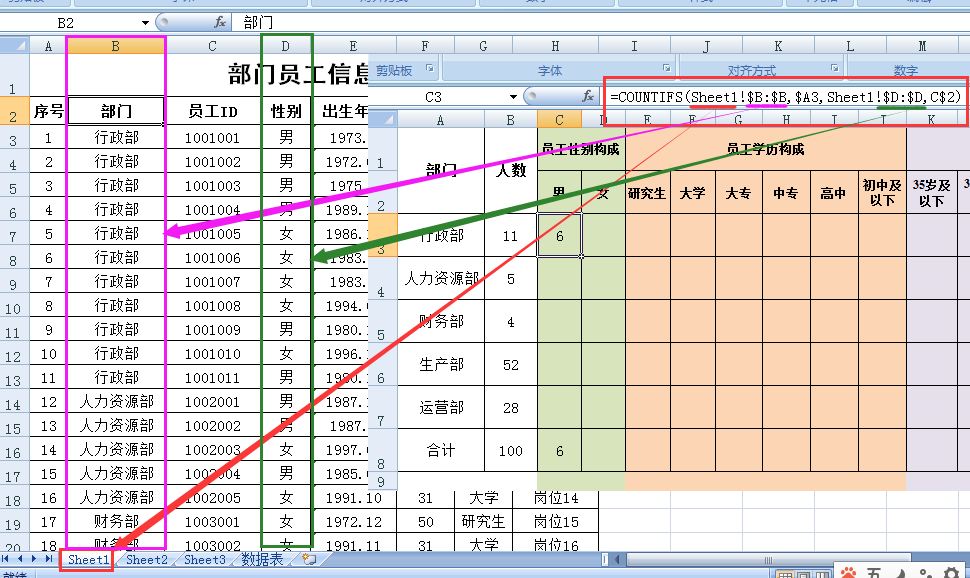
Task: Click the 运营部 cell in the summary table
Action: [x=441, y=408]
